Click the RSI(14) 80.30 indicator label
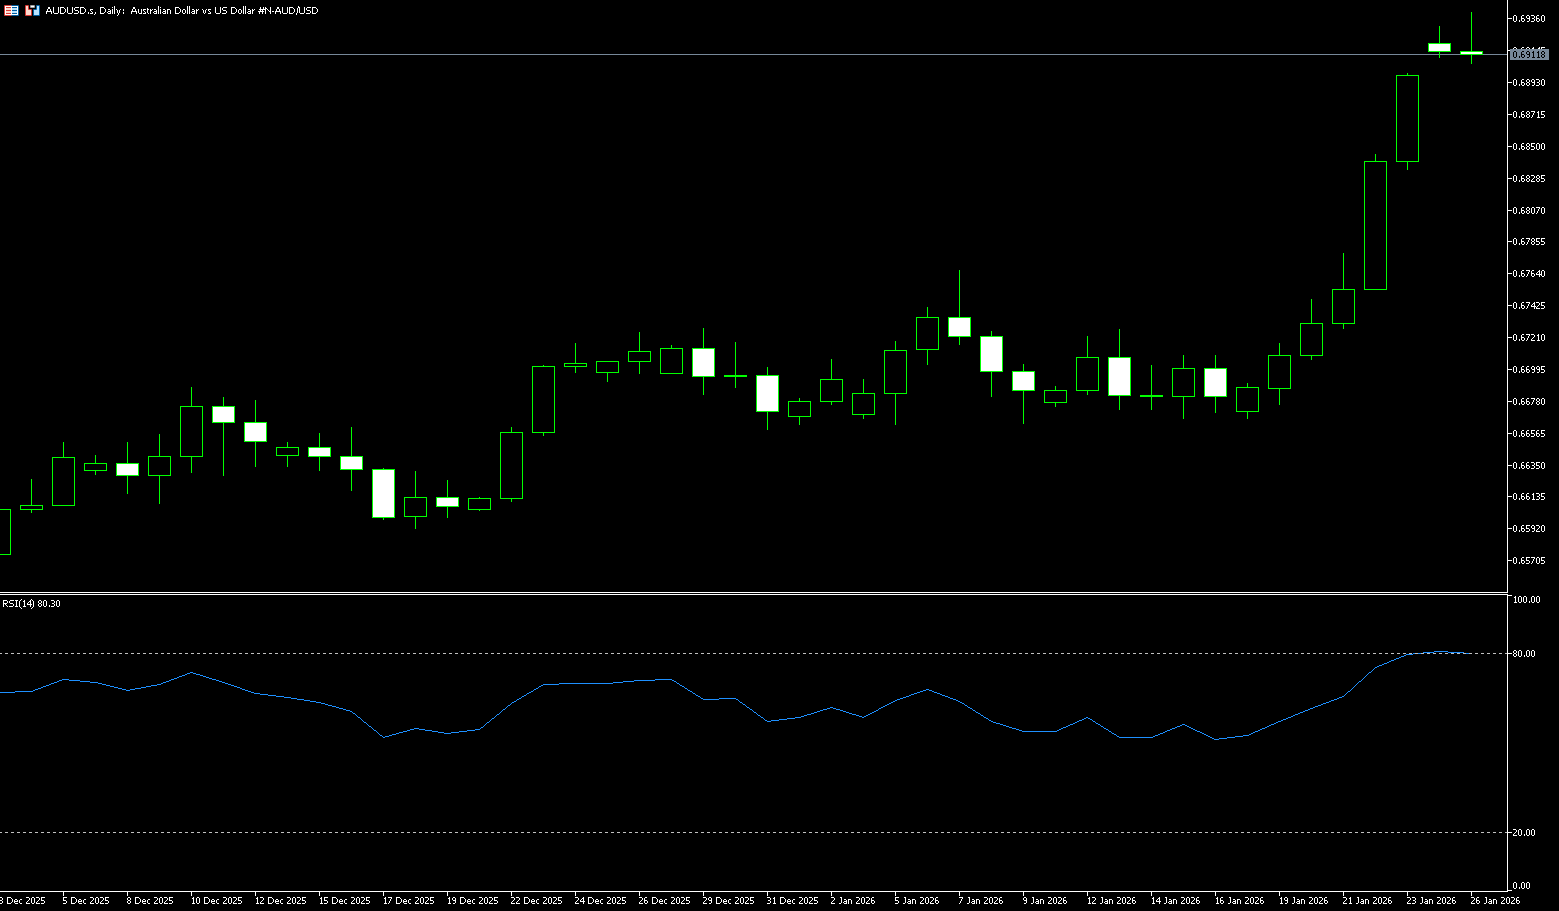The width and height of the screenshot is (1559, 911). tap(31, 603)
